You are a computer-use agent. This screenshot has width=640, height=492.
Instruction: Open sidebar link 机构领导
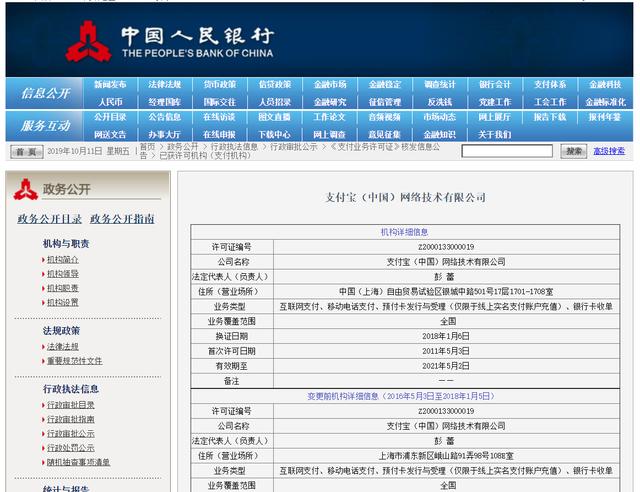click(x=62, y=274)
